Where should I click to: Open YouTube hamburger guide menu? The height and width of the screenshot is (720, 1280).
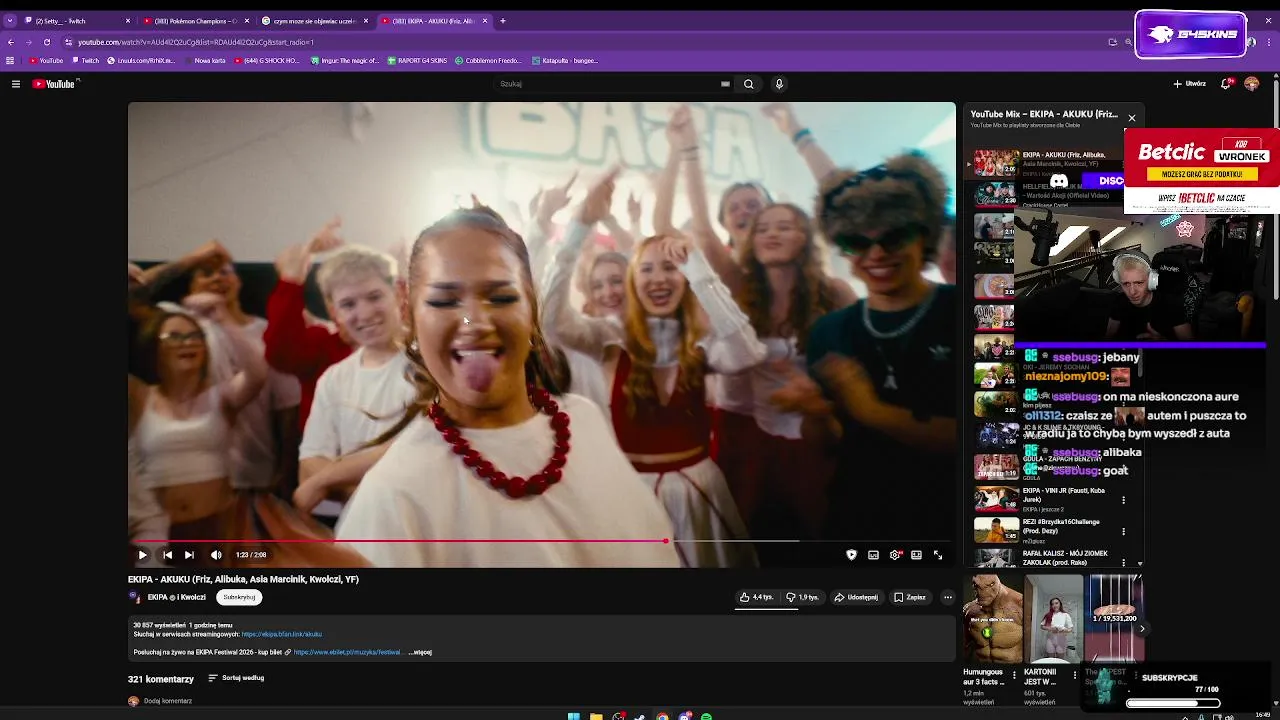[16, 84]
